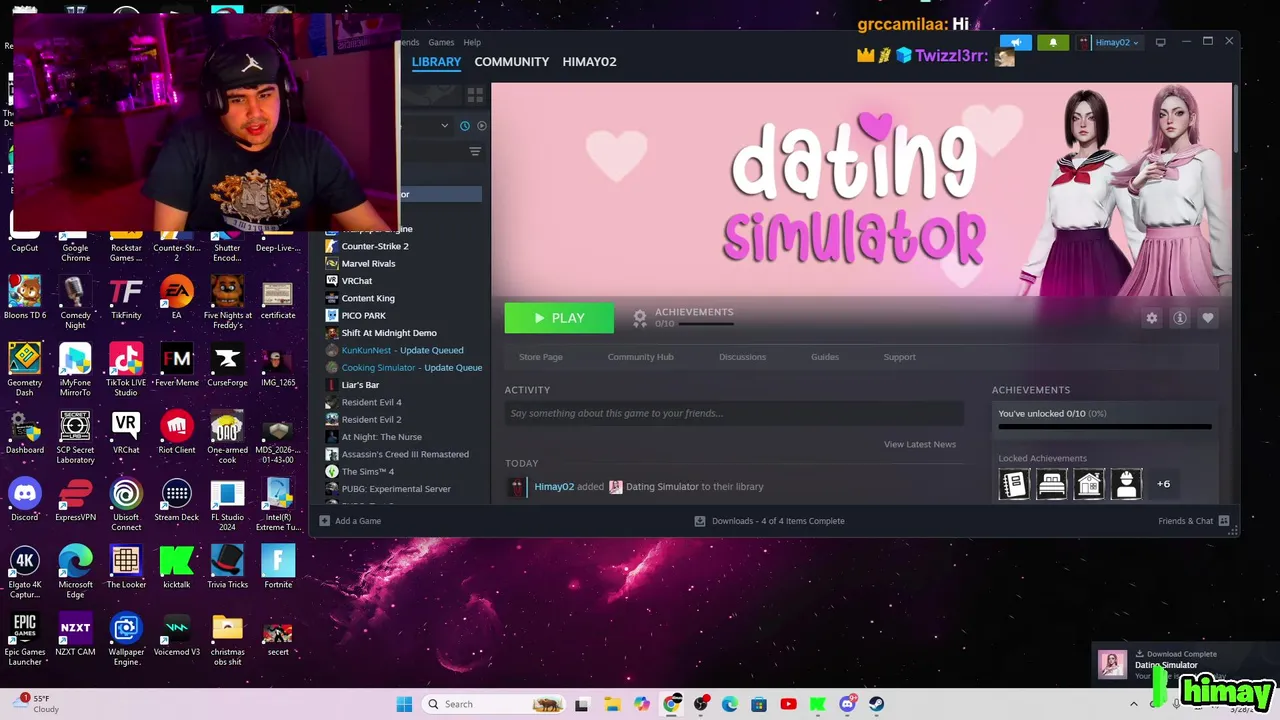Open the LIBRARY tab

tap(436, 62)
